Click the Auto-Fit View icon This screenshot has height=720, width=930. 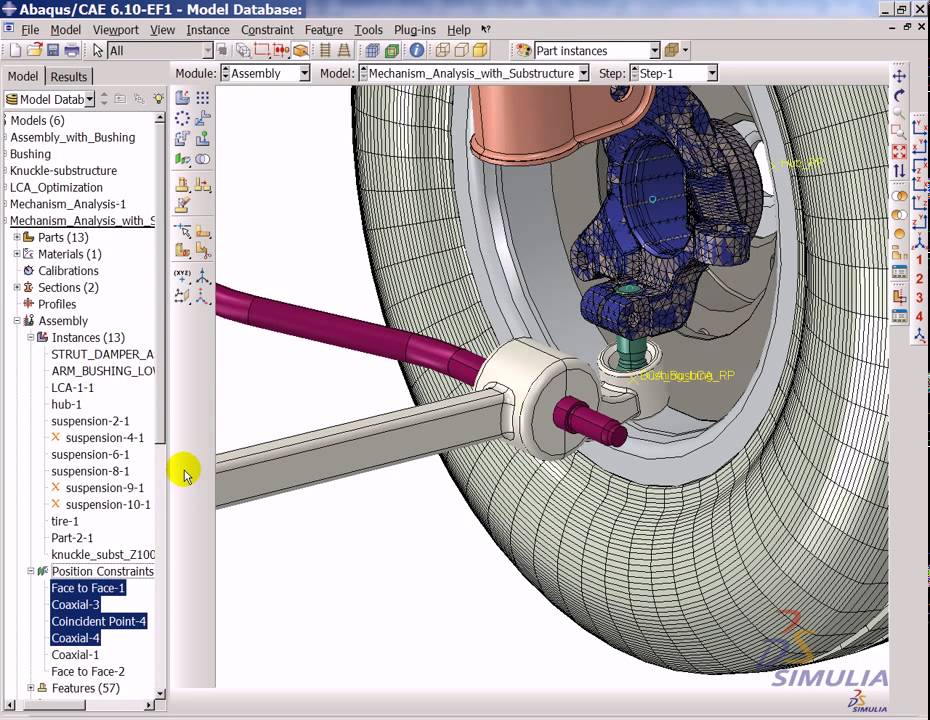point(899,152)
